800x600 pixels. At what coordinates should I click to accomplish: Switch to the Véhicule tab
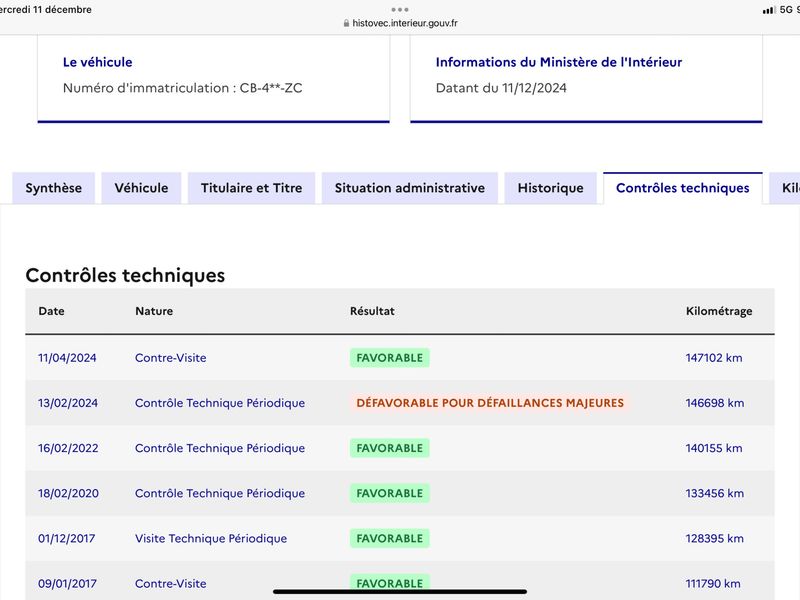(141, 188)
